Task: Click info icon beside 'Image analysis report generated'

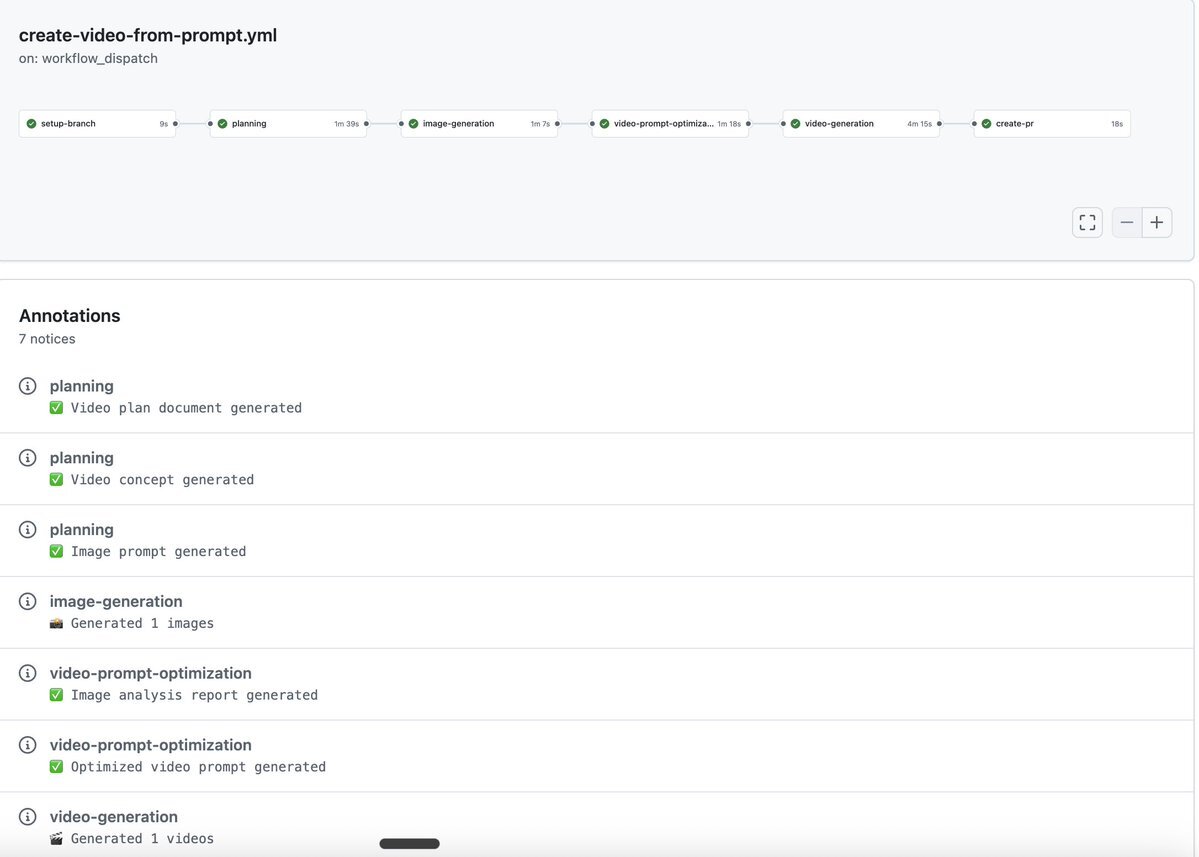Action: (x=28, y=674)
